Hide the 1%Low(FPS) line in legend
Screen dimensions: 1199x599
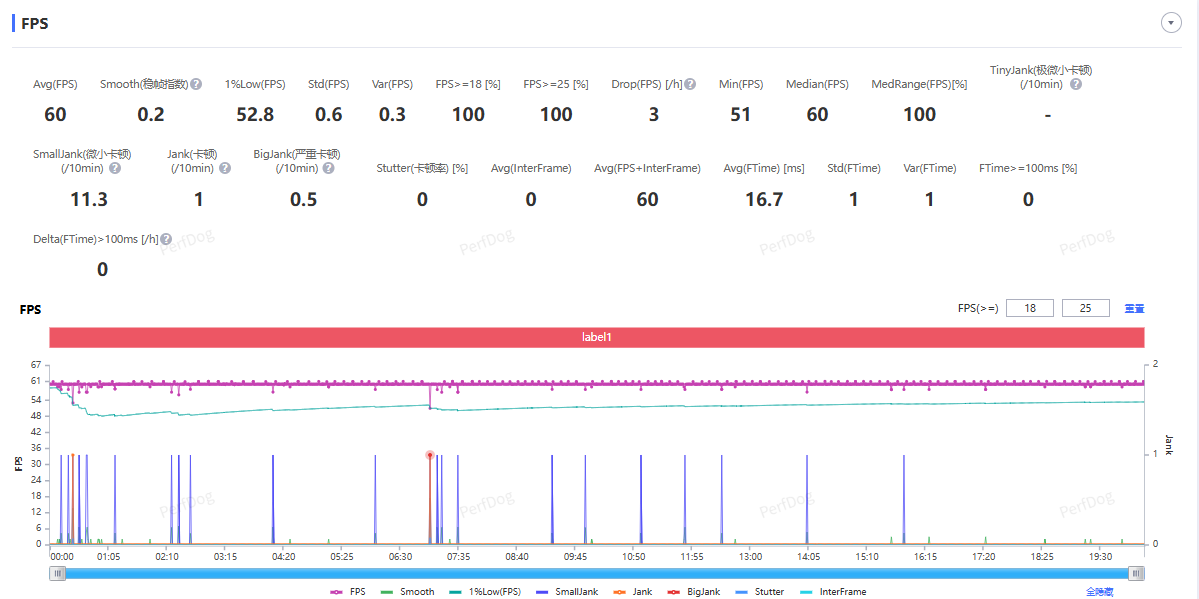484,592
